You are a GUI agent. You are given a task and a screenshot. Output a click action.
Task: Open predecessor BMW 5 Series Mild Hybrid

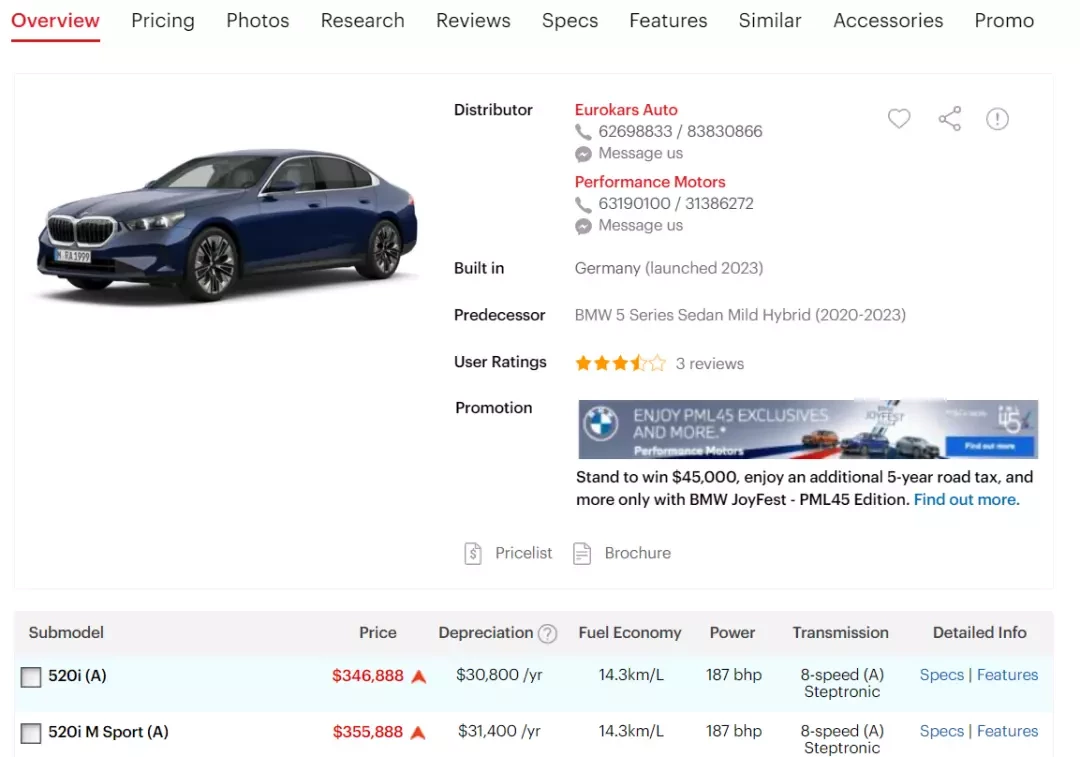pyautogui.click(x=740, y=315)
